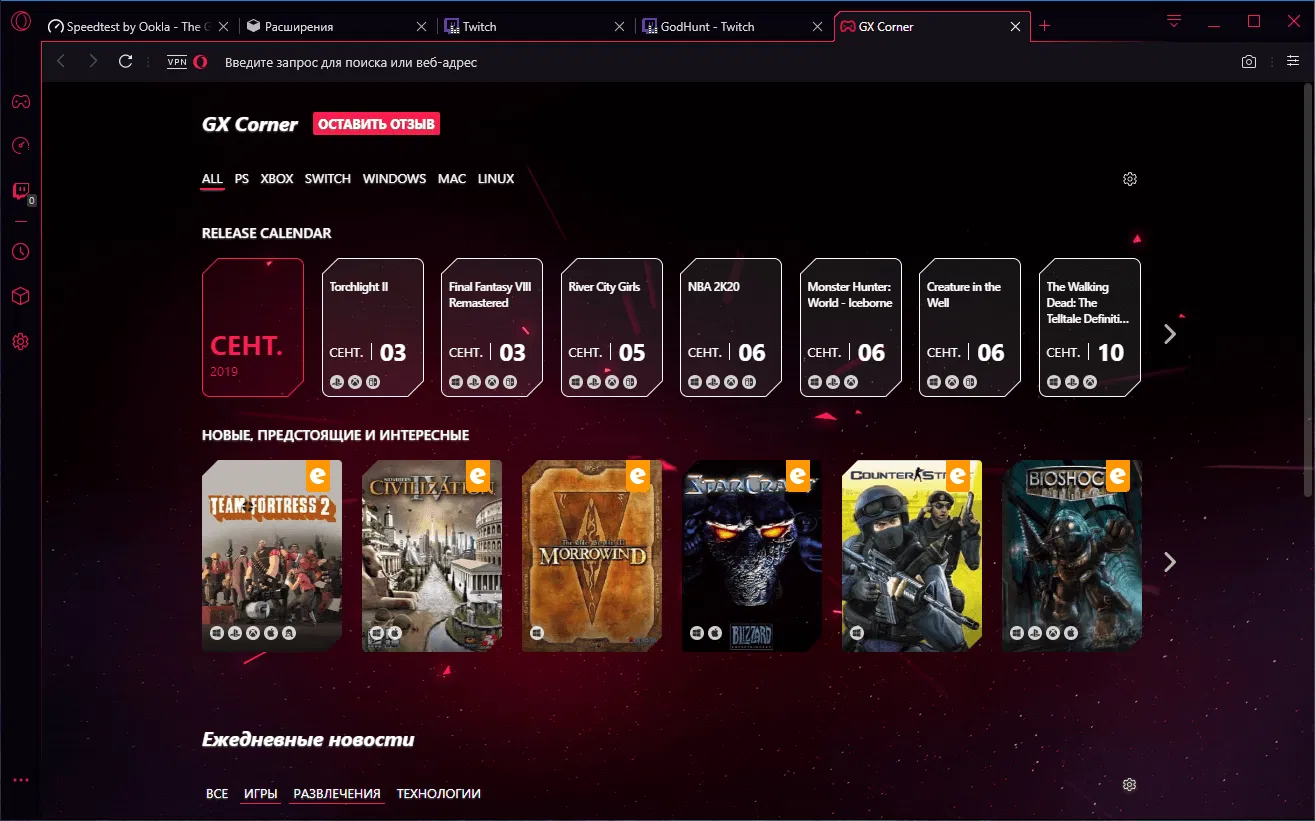Close the Speedtest by Ookla tab
This screenshot has width=1315, height=821.
point(222,27)
